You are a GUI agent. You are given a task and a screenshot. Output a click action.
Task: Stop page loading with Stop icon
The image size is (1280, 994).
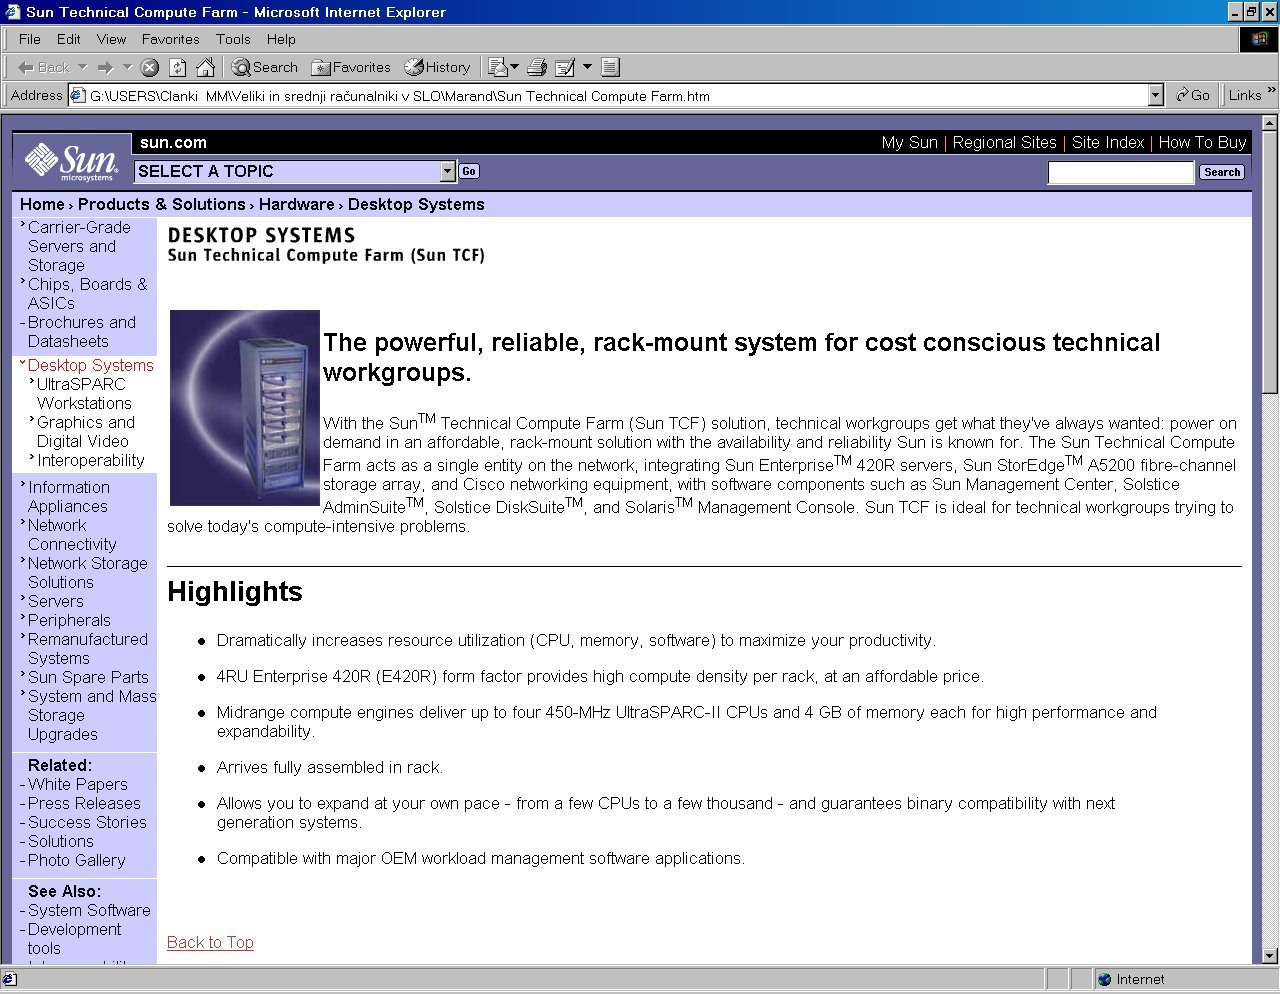pyautogui.click(x=149, y=67)
